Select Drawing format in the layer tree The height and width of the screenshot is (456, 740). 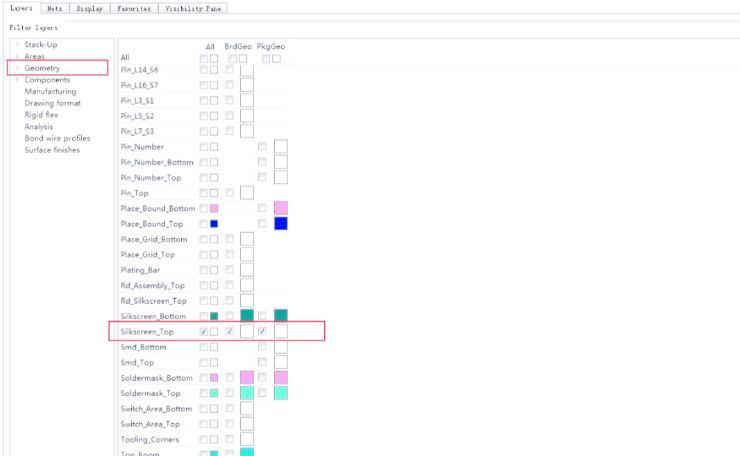tap(53, 103)
